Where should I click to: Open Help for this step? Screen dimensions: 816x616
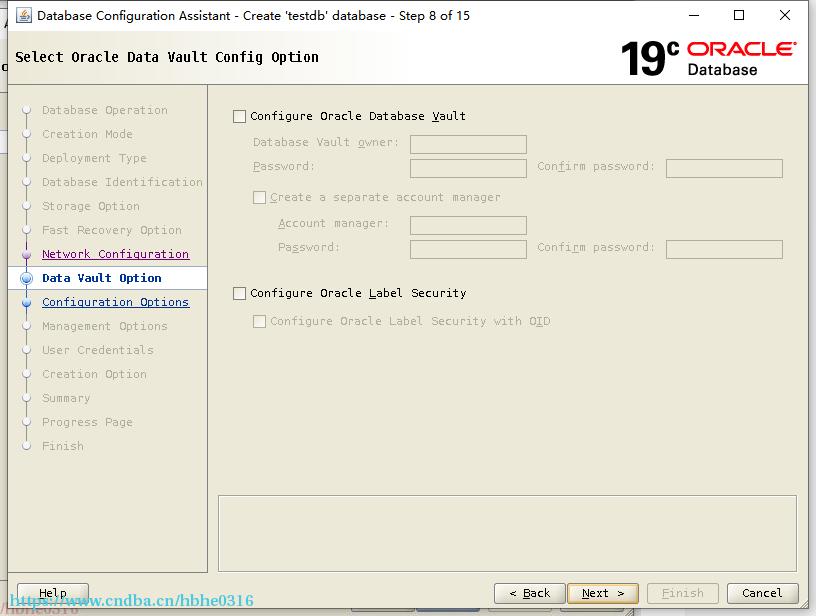tap(53, 593)
